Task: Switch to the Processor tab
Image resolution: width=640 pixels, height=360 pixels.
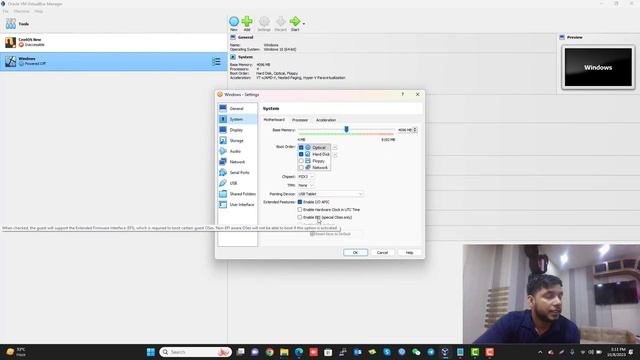Action: click(300, 120)
